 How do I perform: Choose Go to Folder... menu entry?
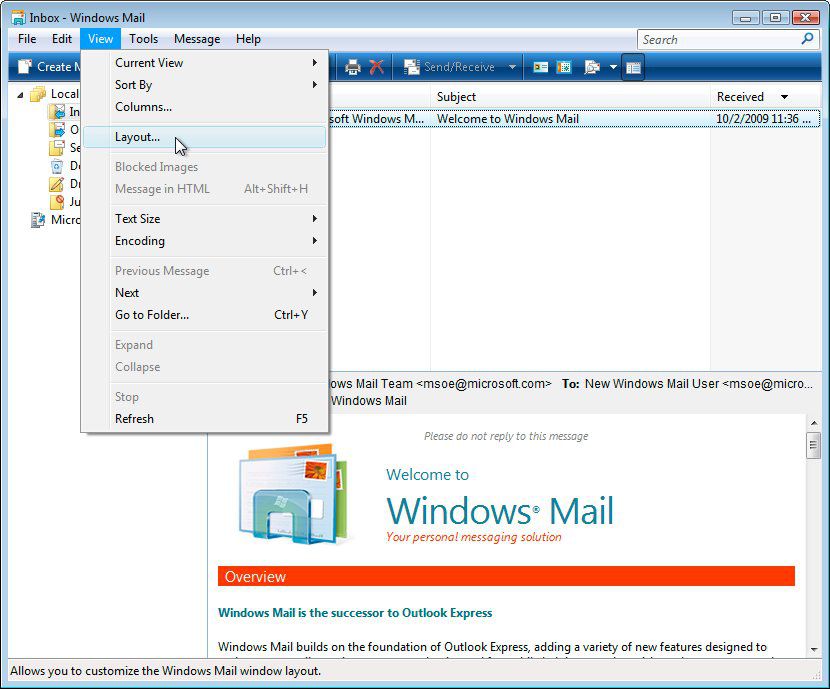click(204, 315)
